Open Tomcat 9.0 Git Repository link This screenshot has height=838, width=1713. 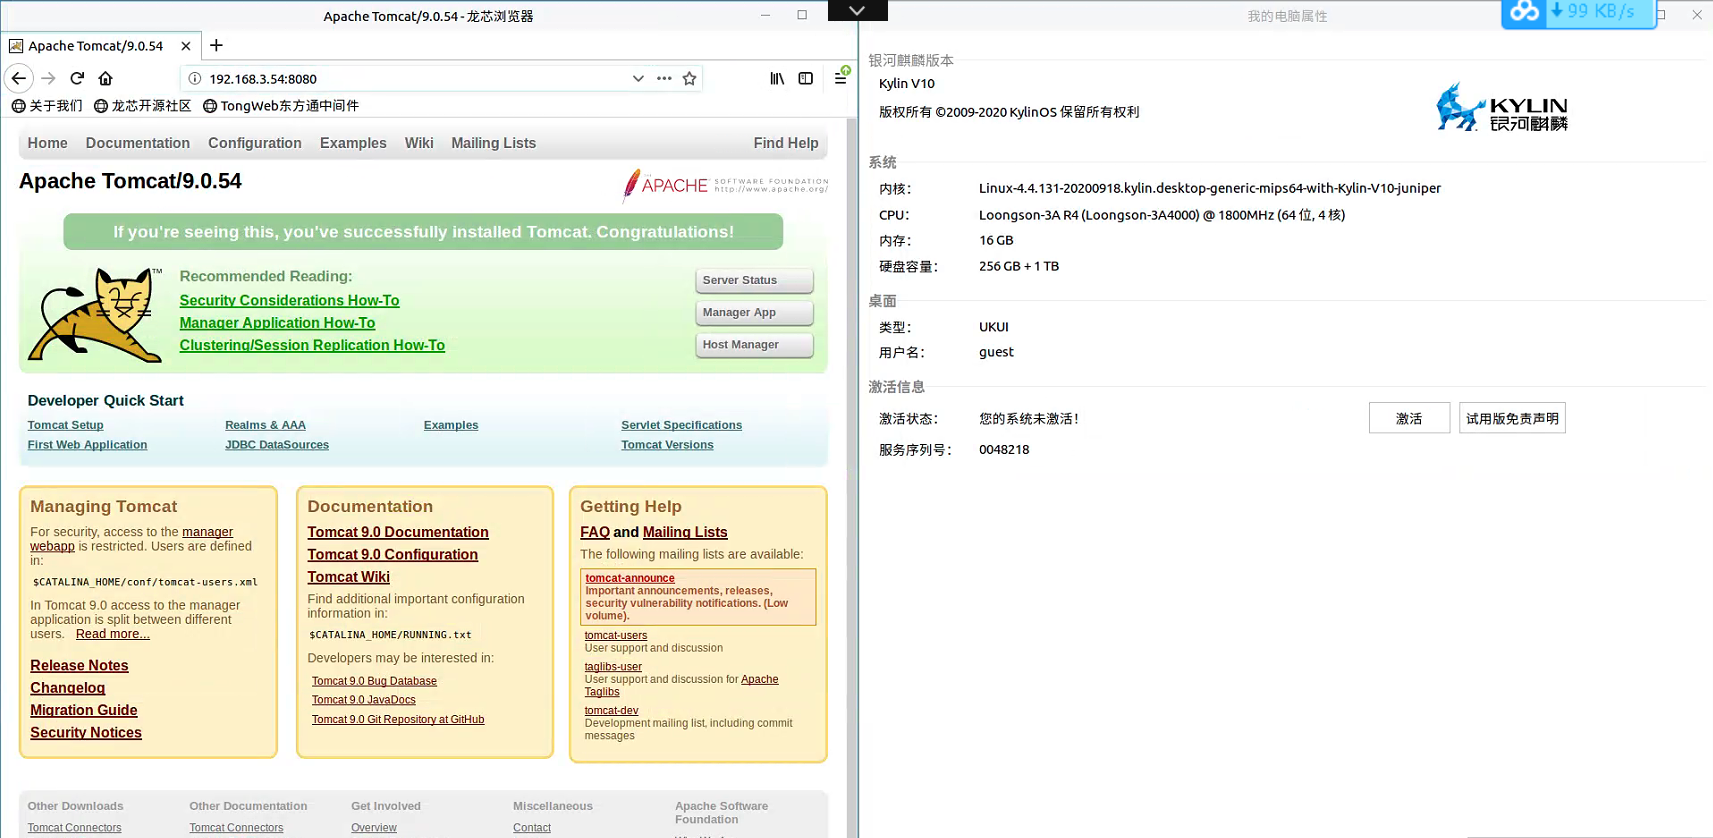click(398, 719)
